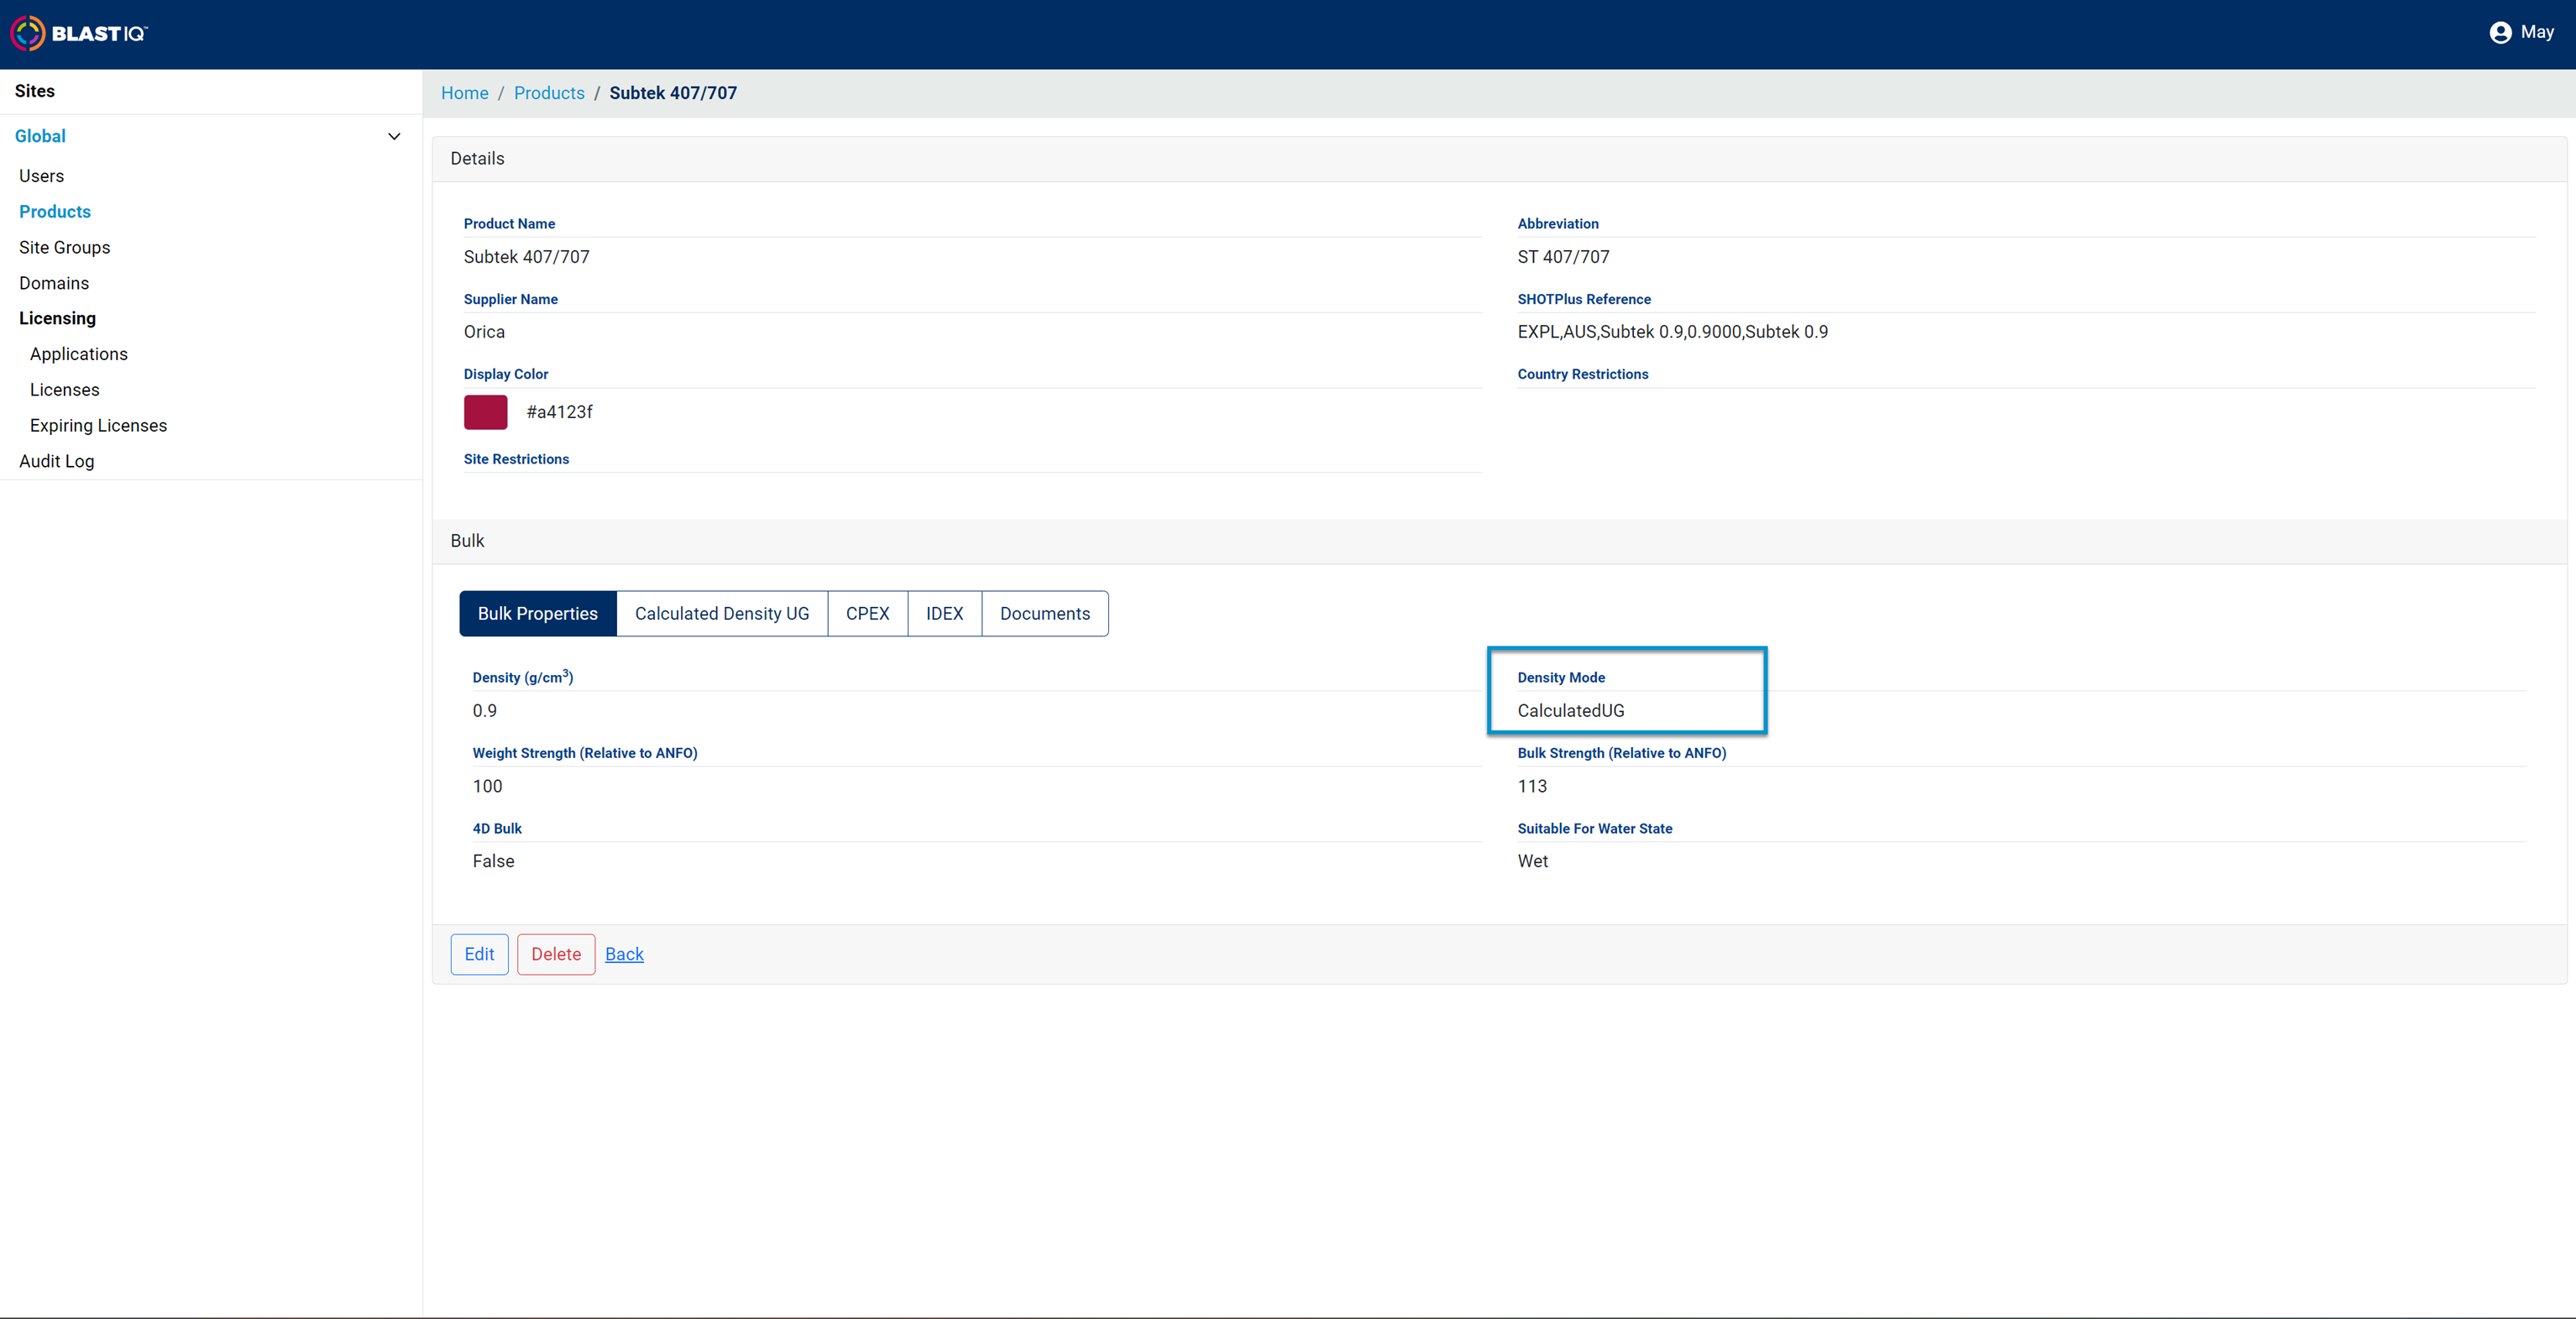
Task: Click the water state value Wet
Action: point(1533,861)
